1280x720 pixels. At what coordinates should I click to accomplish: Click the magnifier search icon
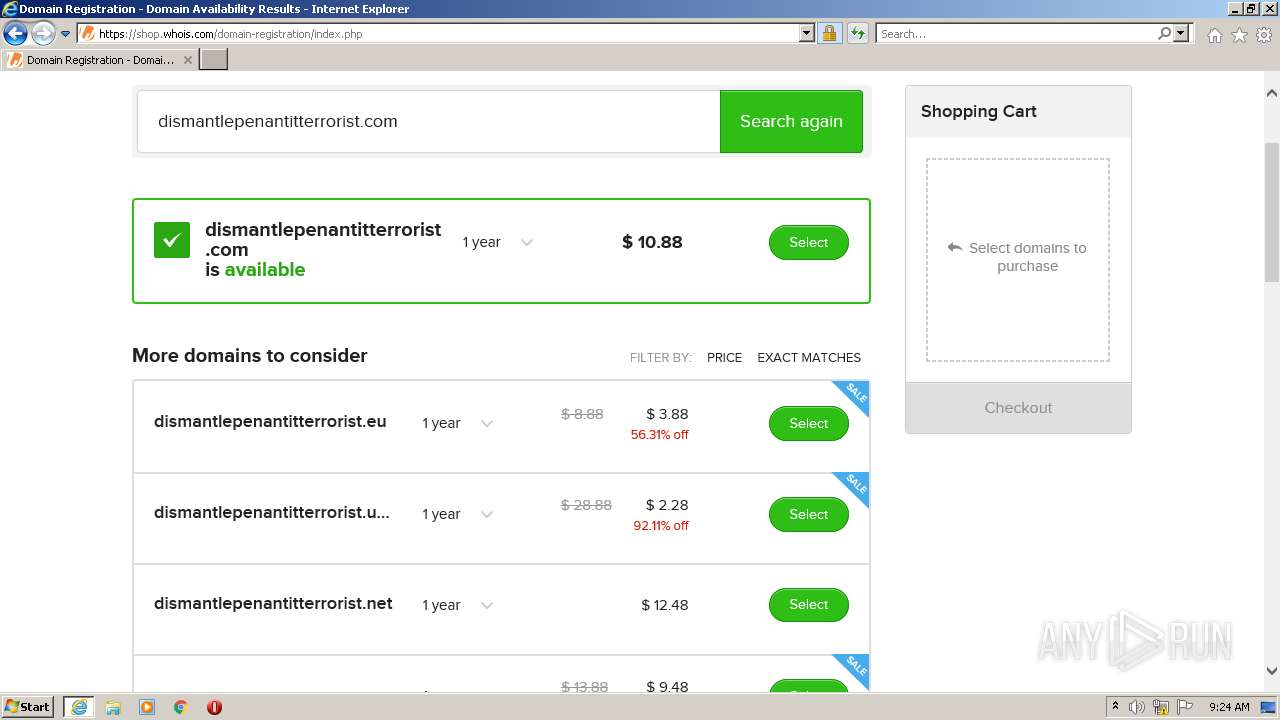point(1164,33)
